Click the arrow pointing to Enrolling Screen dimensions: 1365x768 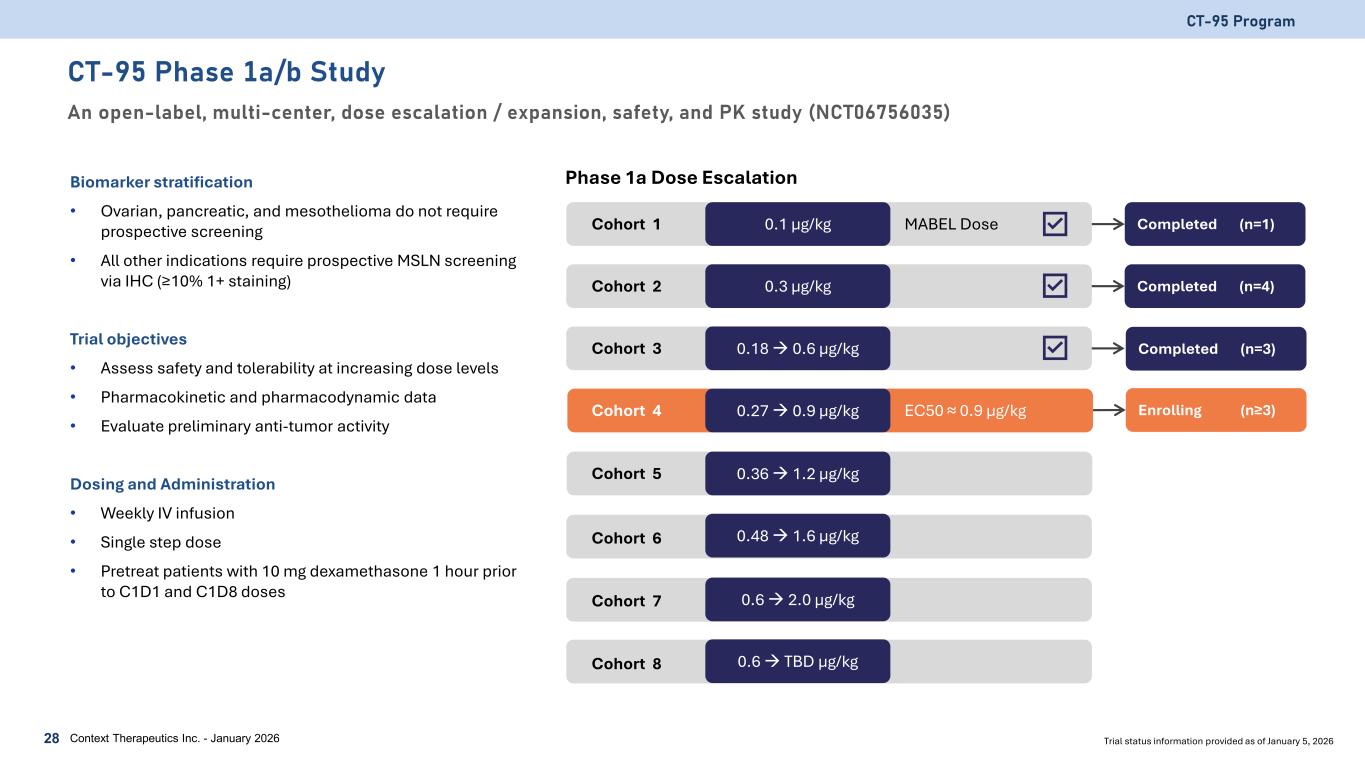1108,410
